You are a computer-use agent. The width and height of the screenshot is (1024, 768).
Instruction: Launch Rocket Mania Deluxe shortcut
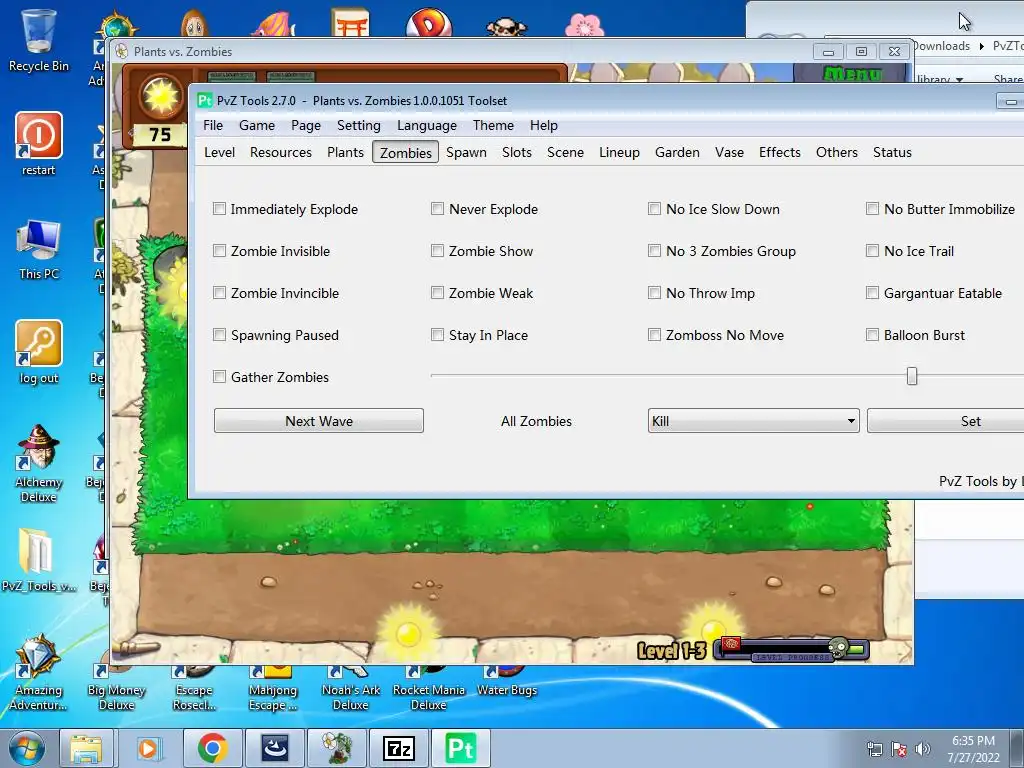[x=428, y=687]
